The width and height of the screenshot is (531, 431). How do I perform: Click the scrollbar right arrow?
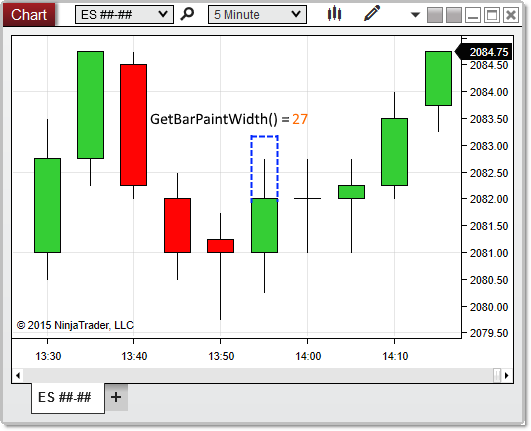(x=507, y=375)
